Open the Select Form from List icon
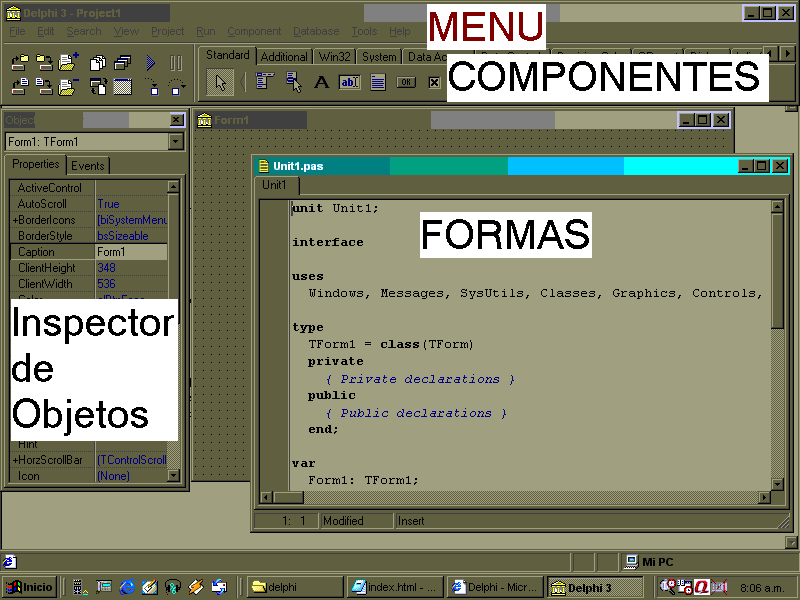800x600 pixels. (x=122, y=63)
